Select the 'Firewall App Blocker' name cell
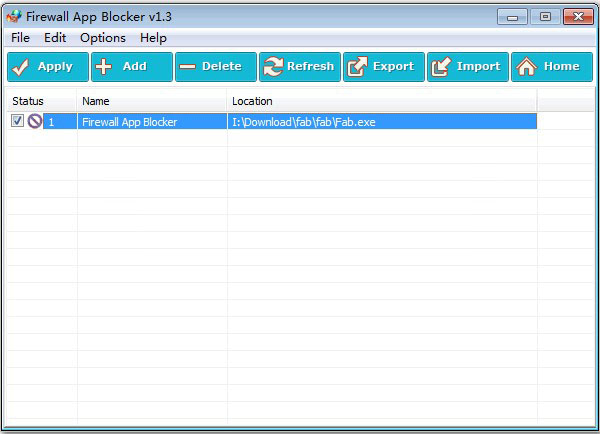The image size is (600, 434). point(152,122)
